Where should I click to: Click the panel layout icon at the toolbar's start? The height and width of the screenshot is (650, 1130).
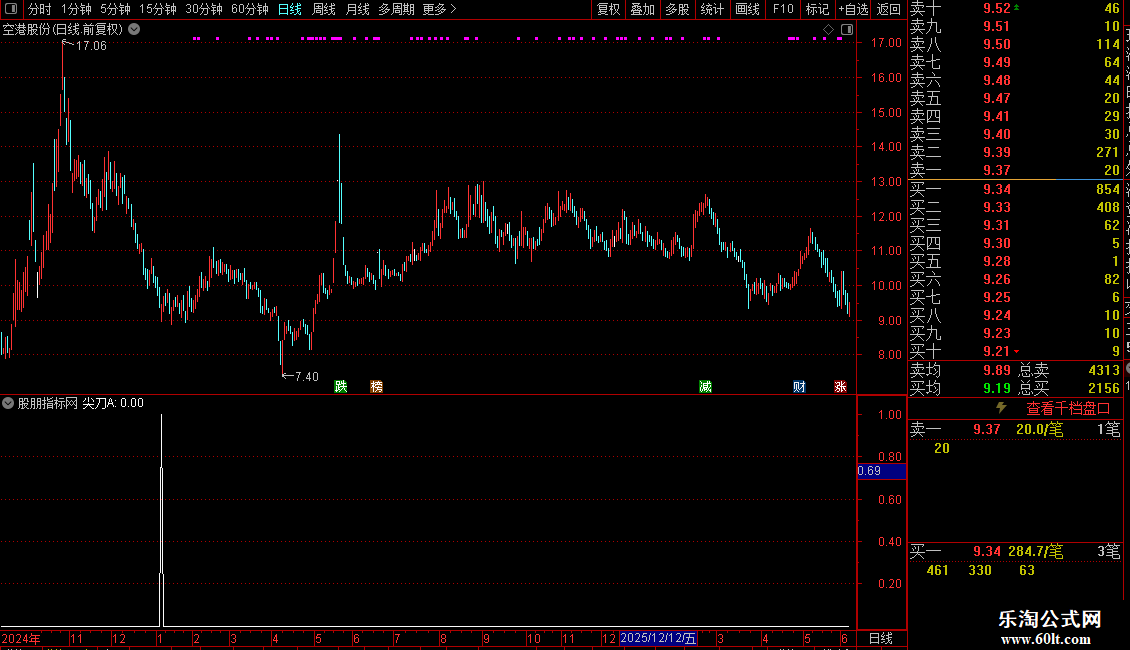(x=11, y=9)
